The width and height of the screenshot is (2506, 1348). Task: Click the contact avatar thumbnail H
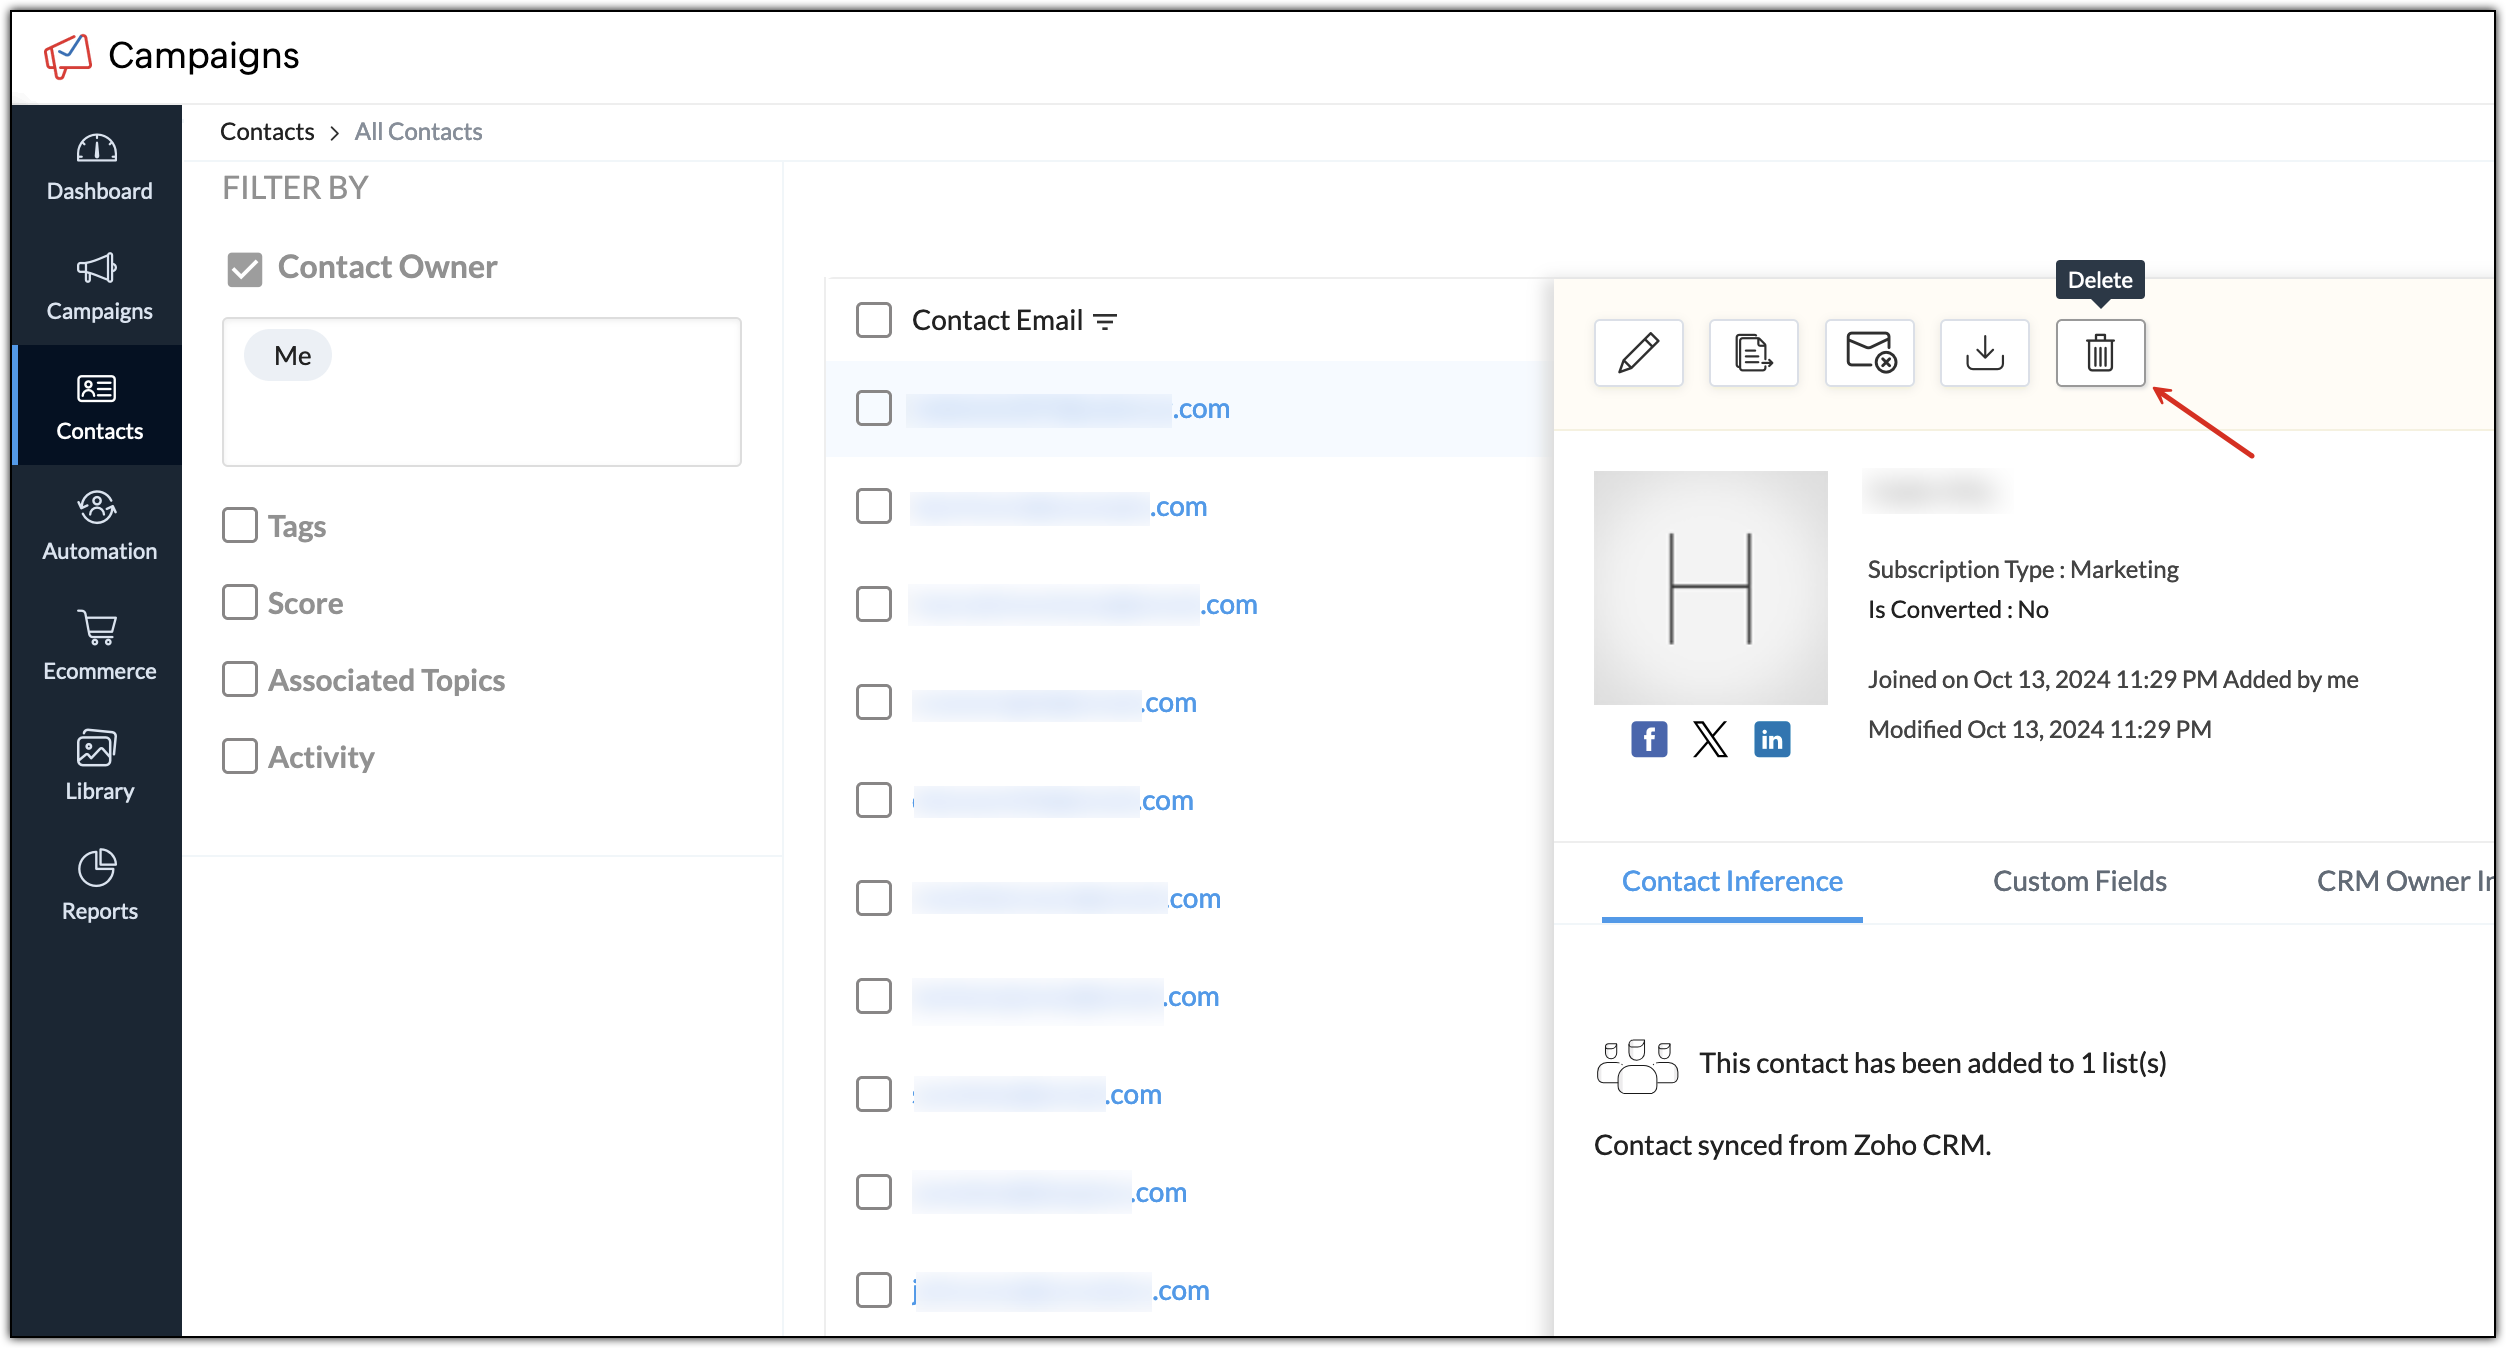tap(1710, 588)
